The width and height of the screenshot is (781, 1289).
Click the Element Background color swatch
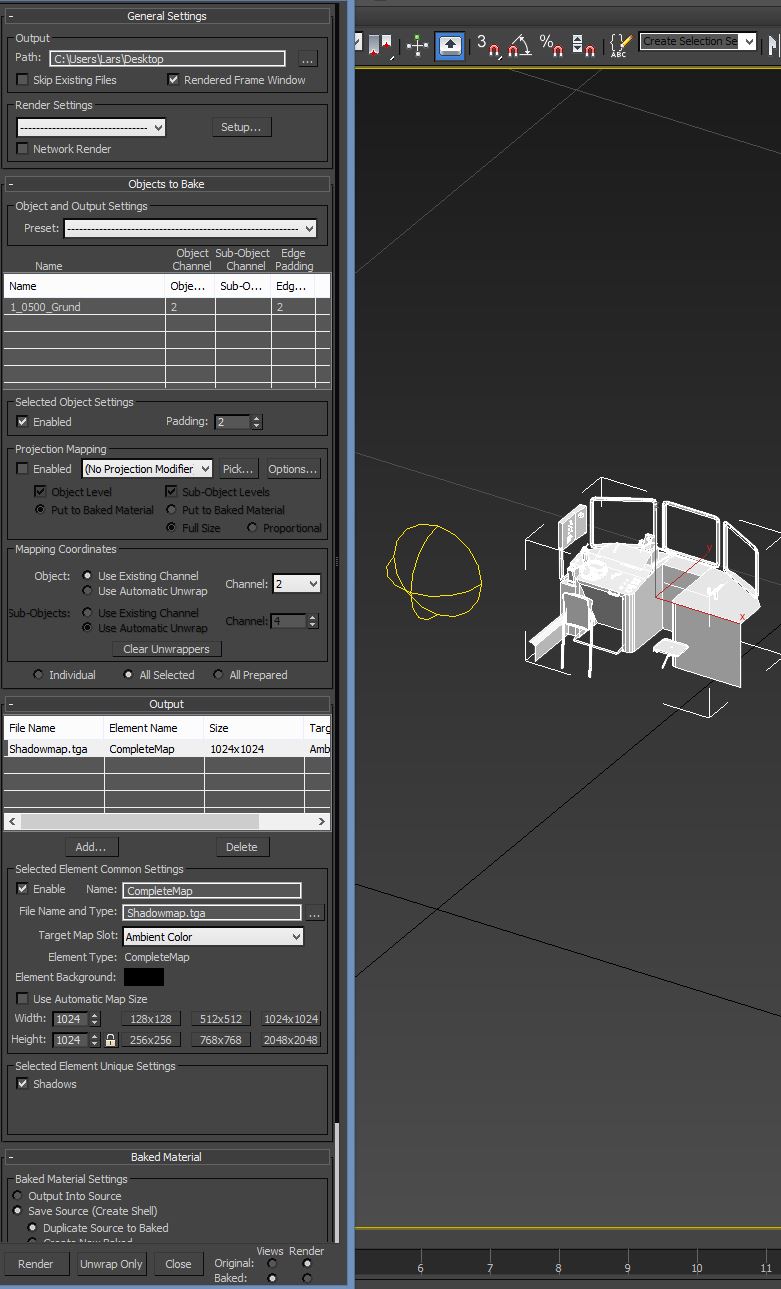click(144, 977)
